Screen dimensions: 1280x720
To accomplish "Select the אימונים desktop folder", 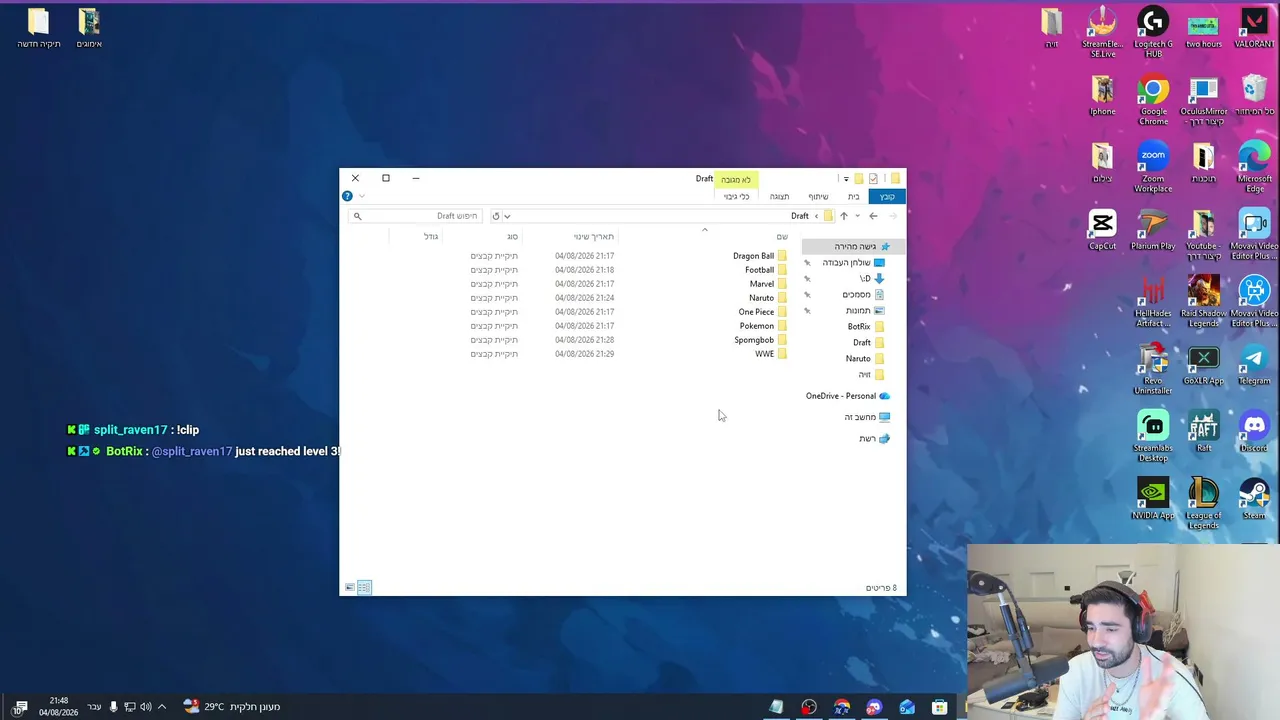I will (89, 28).
